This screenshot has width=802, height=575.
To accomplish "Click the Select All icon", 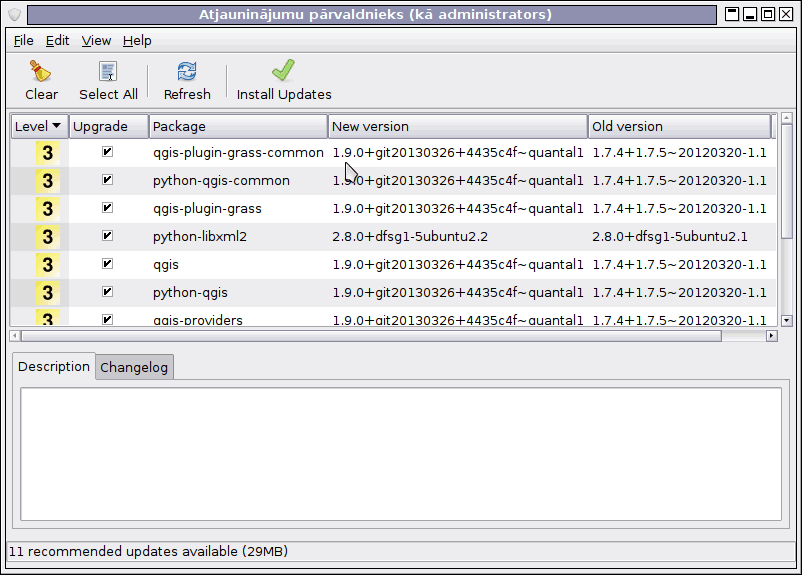I will [108, 72].
